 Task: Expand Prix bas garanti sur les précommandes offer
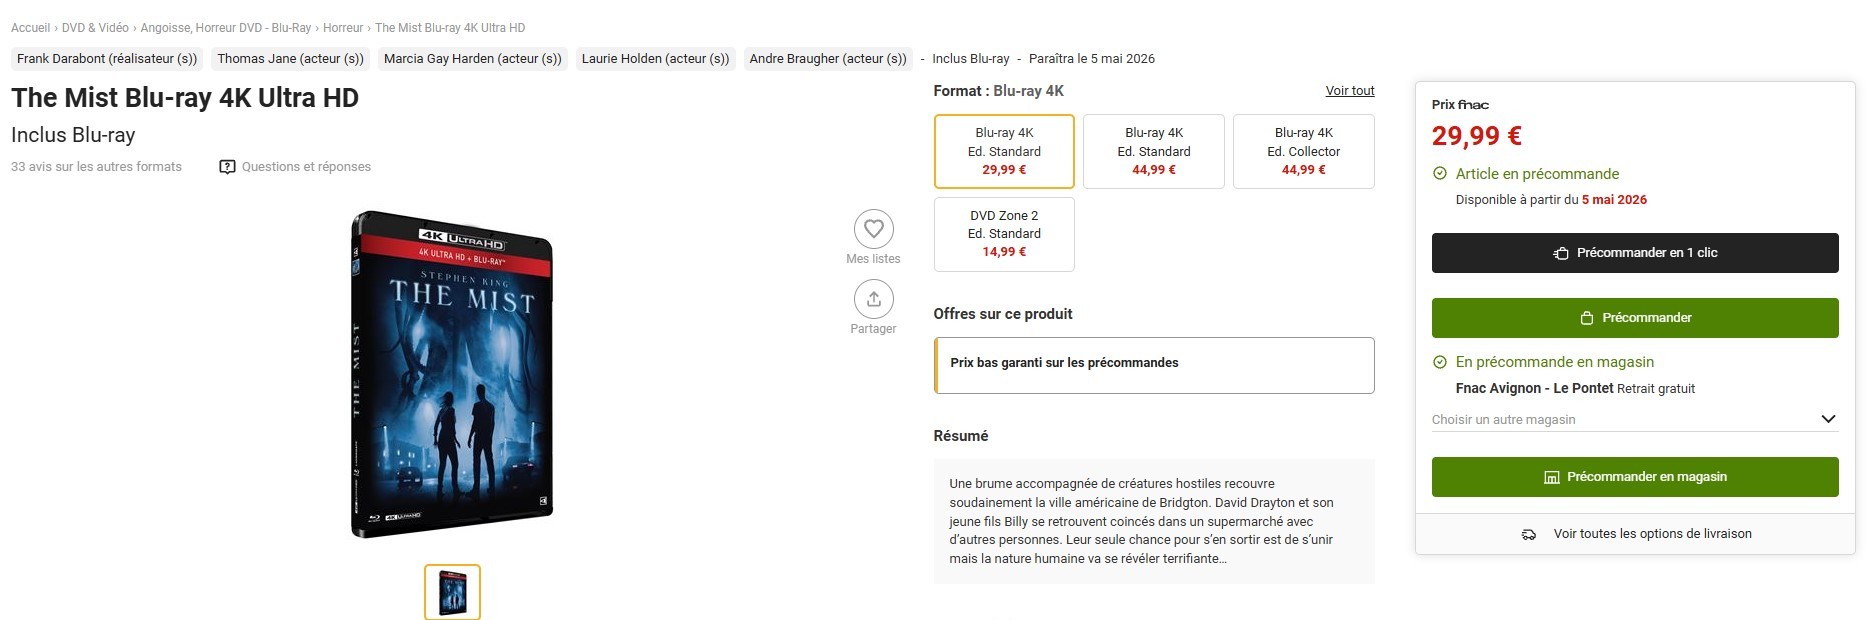click(1154, 365)
